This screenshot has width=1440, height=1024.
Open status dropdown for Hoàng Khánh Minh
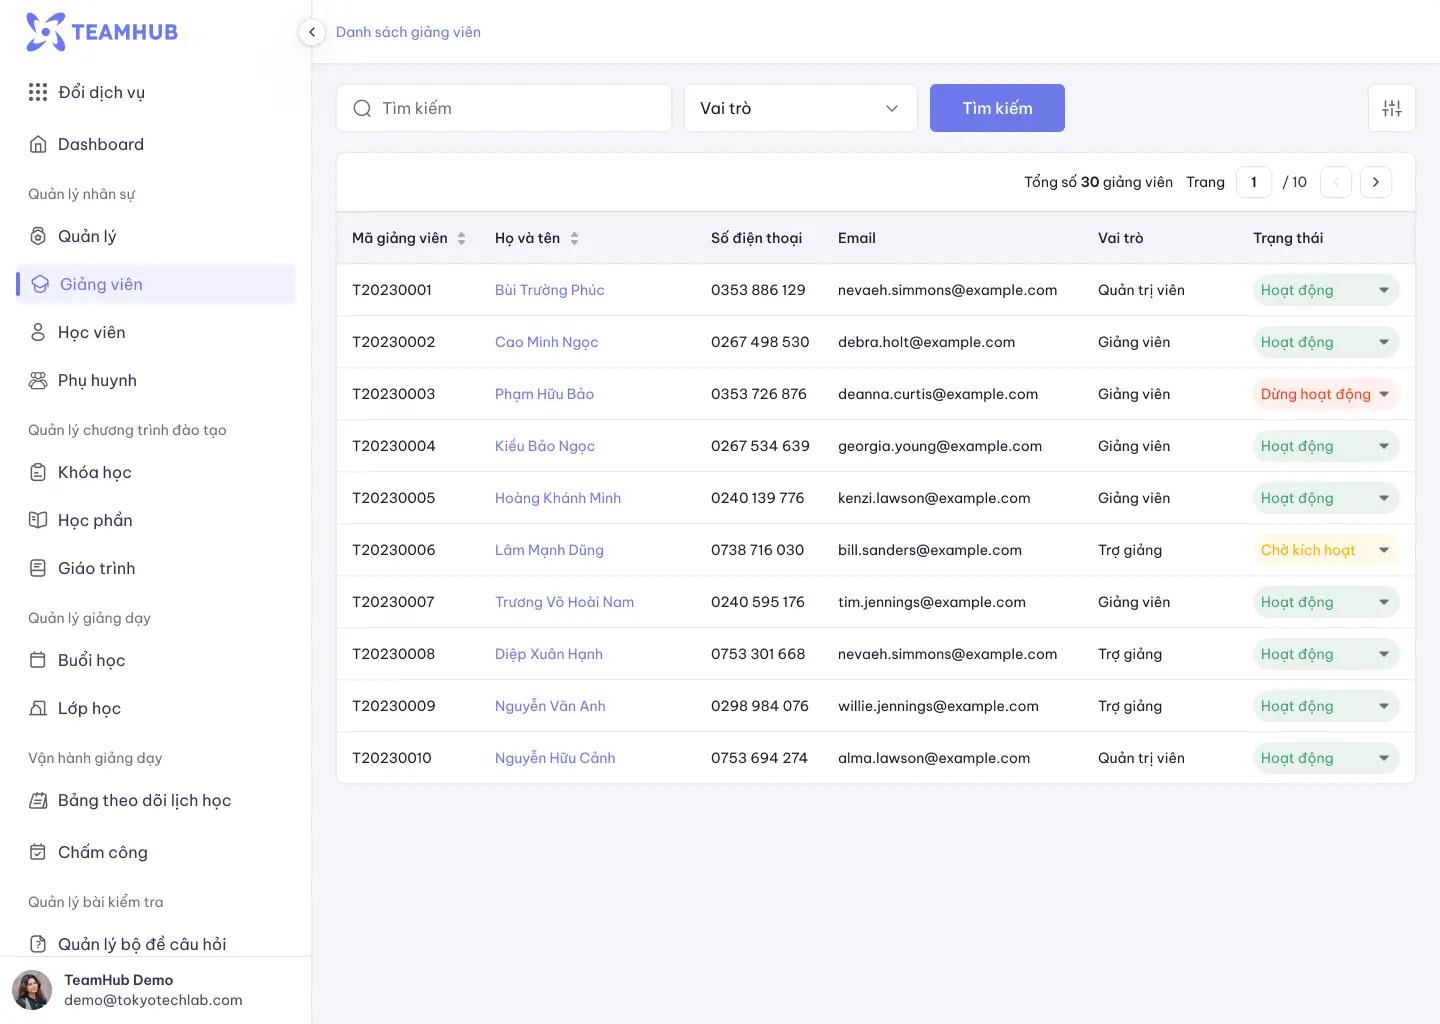tap(1326, 498)
